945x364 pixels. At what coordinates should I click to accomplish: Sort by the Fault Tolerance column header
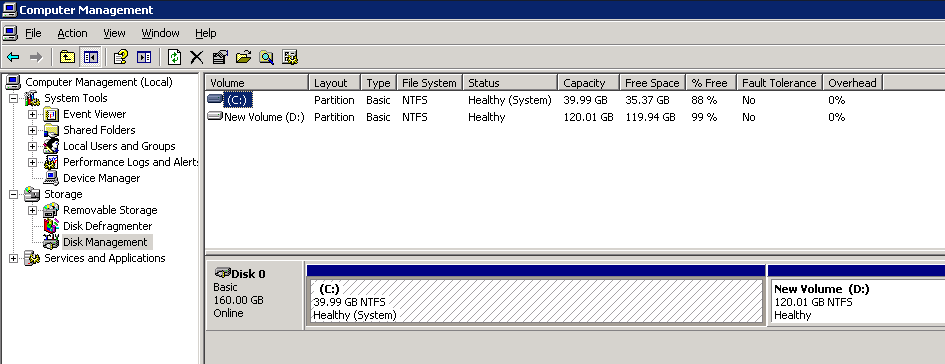(x=780, y=83)
